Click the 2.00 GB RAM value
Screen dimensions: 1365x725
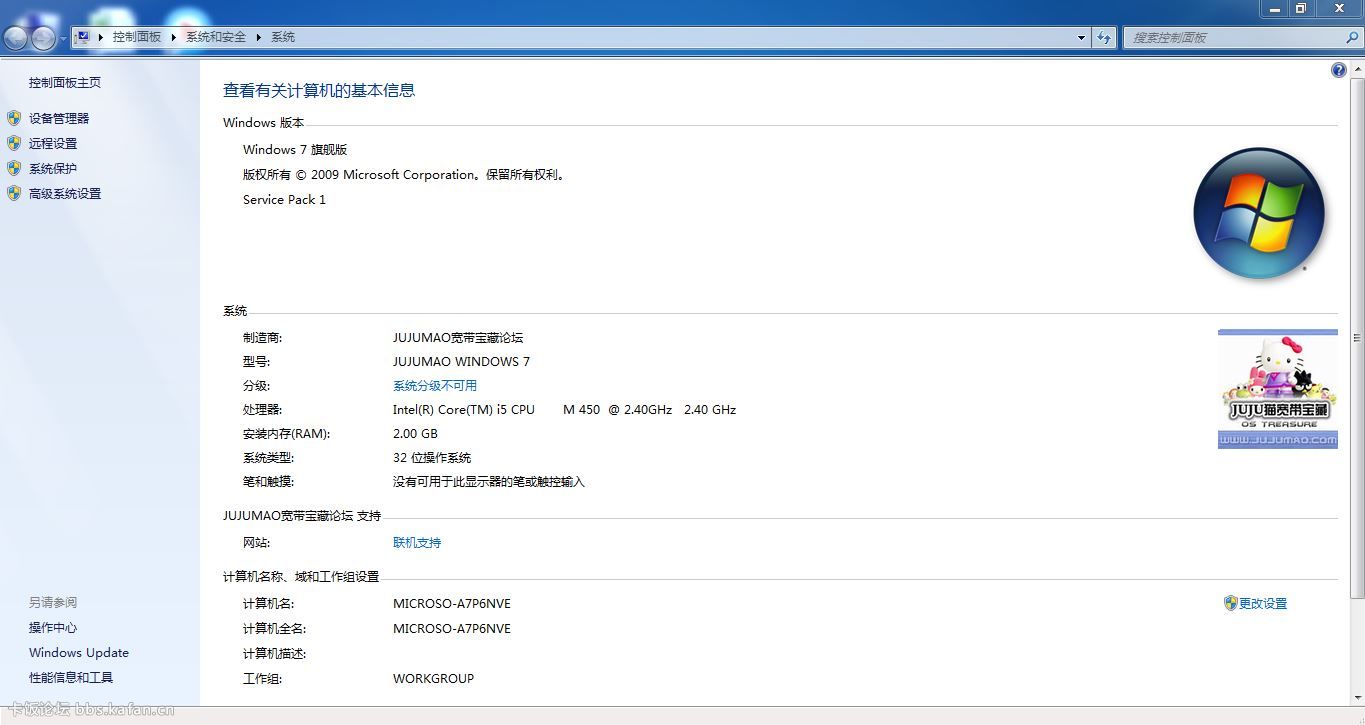[x=415, y=434]
